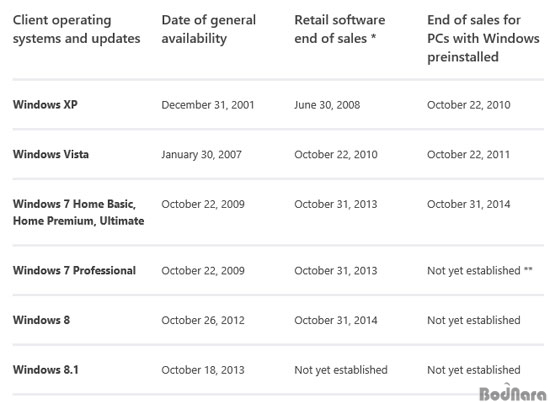
Task: Click 'End of sales for PCs' column header
Action: 483,38
